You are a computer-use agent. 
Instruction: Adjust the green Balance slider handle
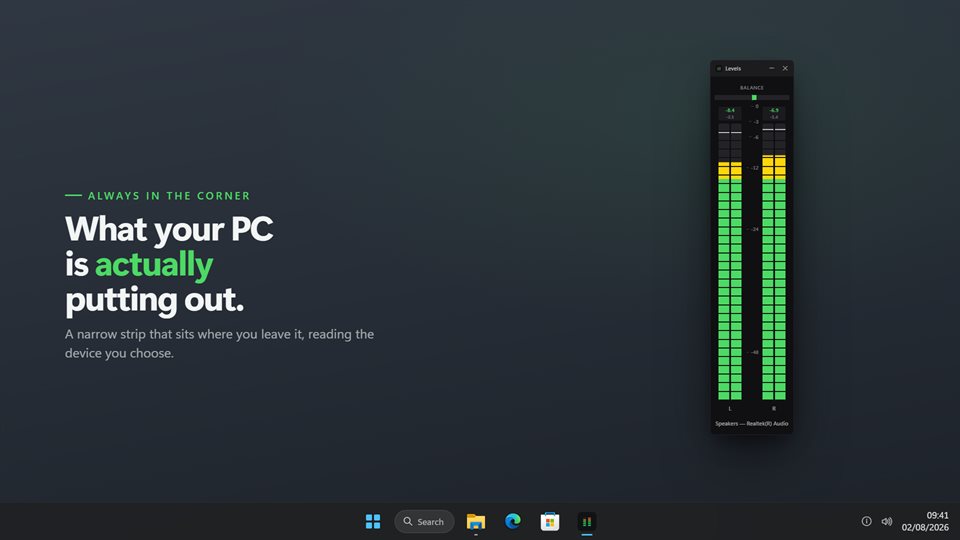pos(754,97)
